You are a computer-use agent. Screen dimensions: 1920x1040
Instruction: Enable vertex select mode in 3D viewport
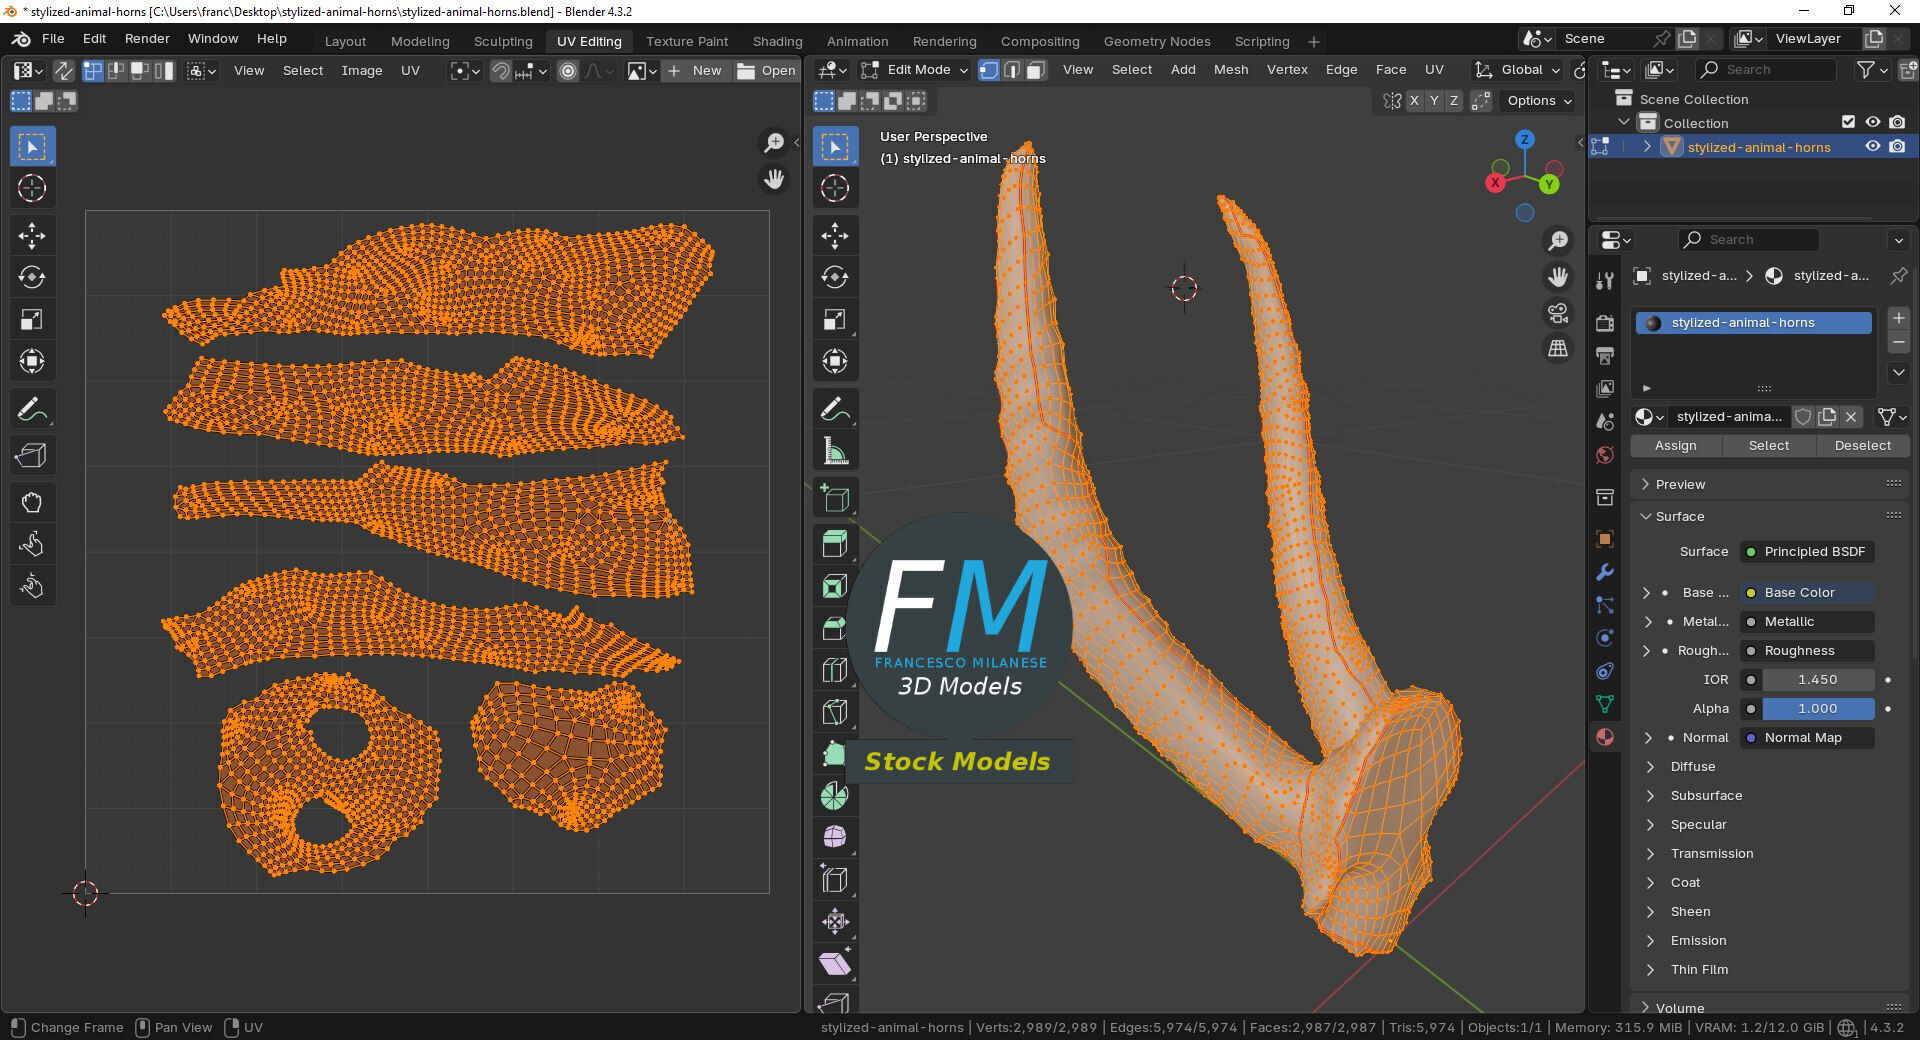click(988, 70)
